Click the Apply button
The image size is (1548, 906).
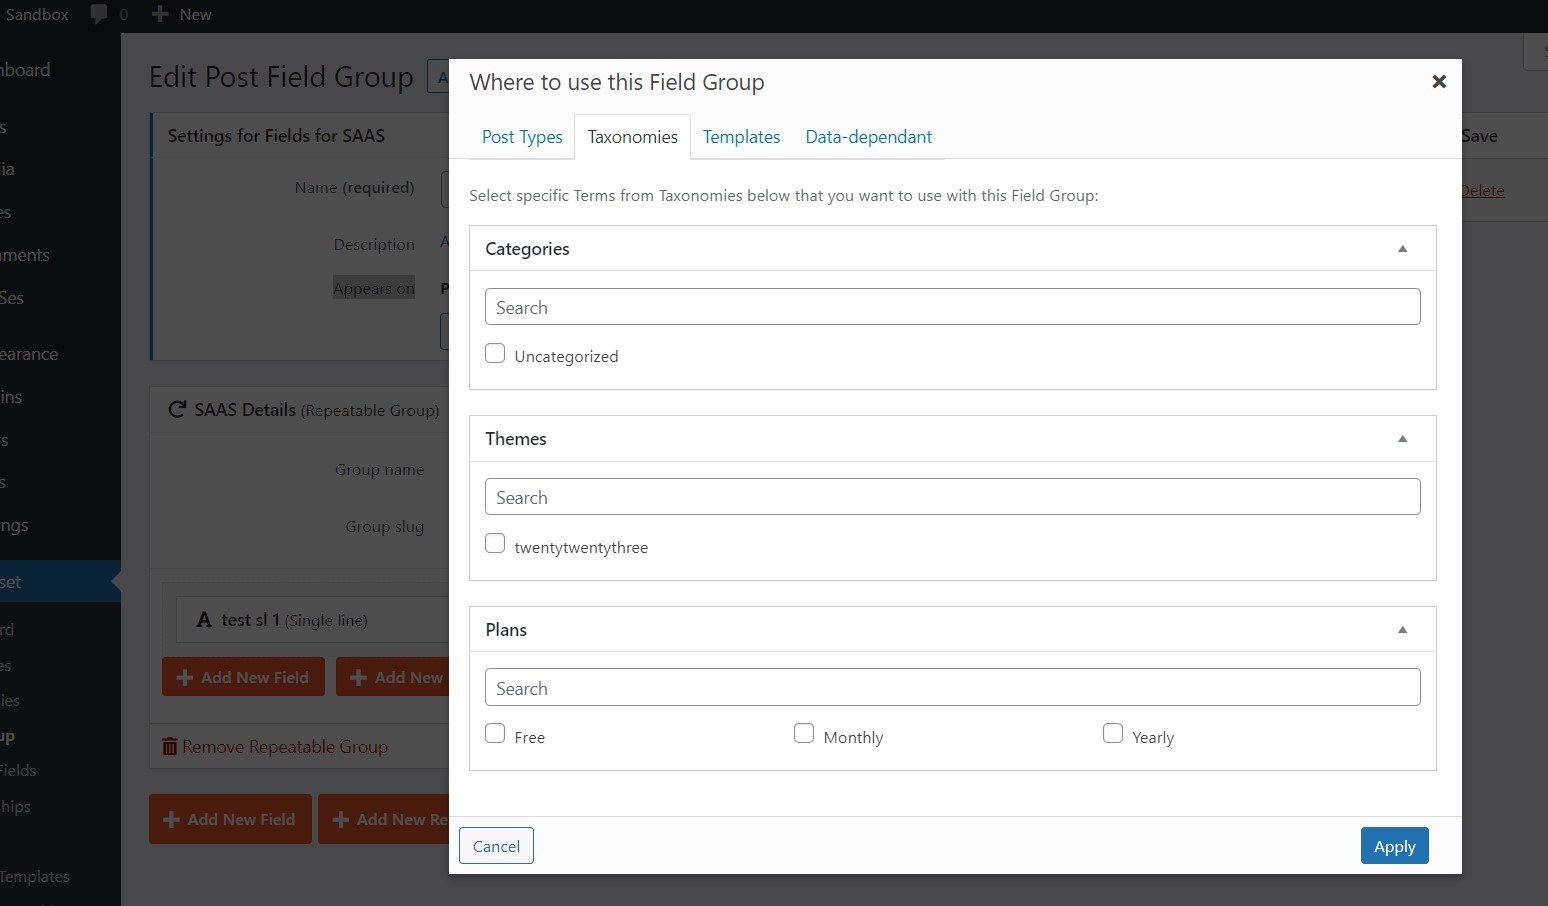point(1394,845)
